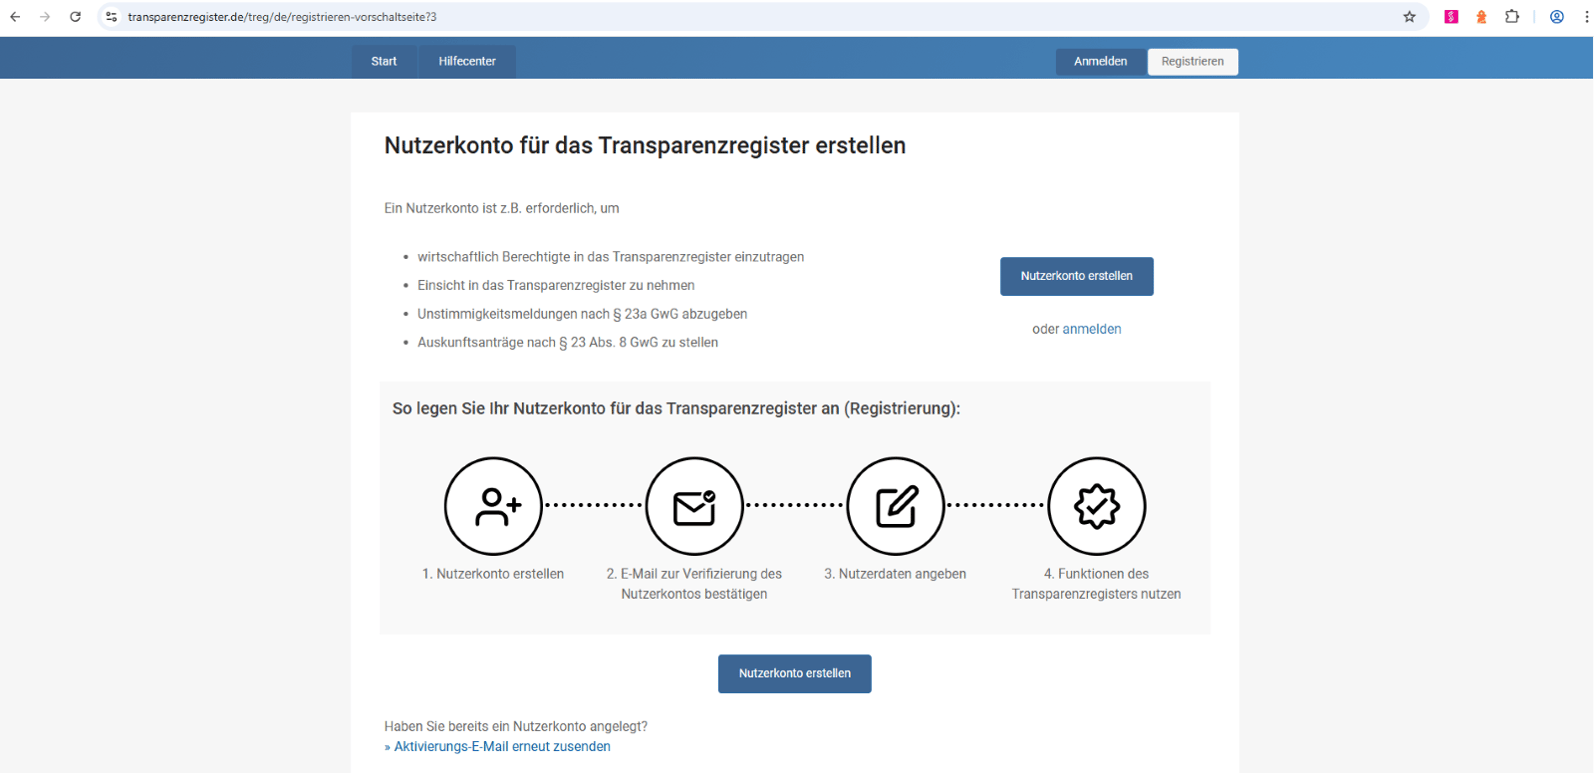Click the verified badge checkmark icon
This screenshot has width=1594, height=773.
pyautogui.click(x=1096, y=506)
